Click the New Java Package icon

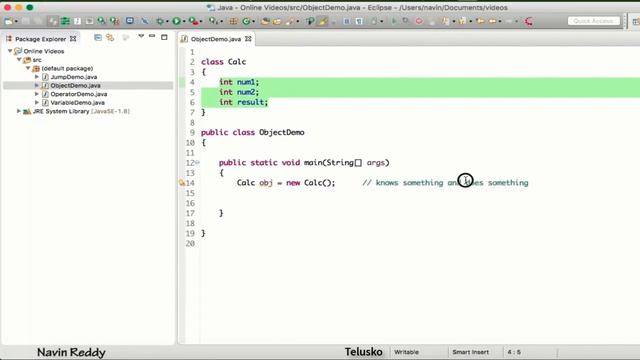tap(233, 21)
